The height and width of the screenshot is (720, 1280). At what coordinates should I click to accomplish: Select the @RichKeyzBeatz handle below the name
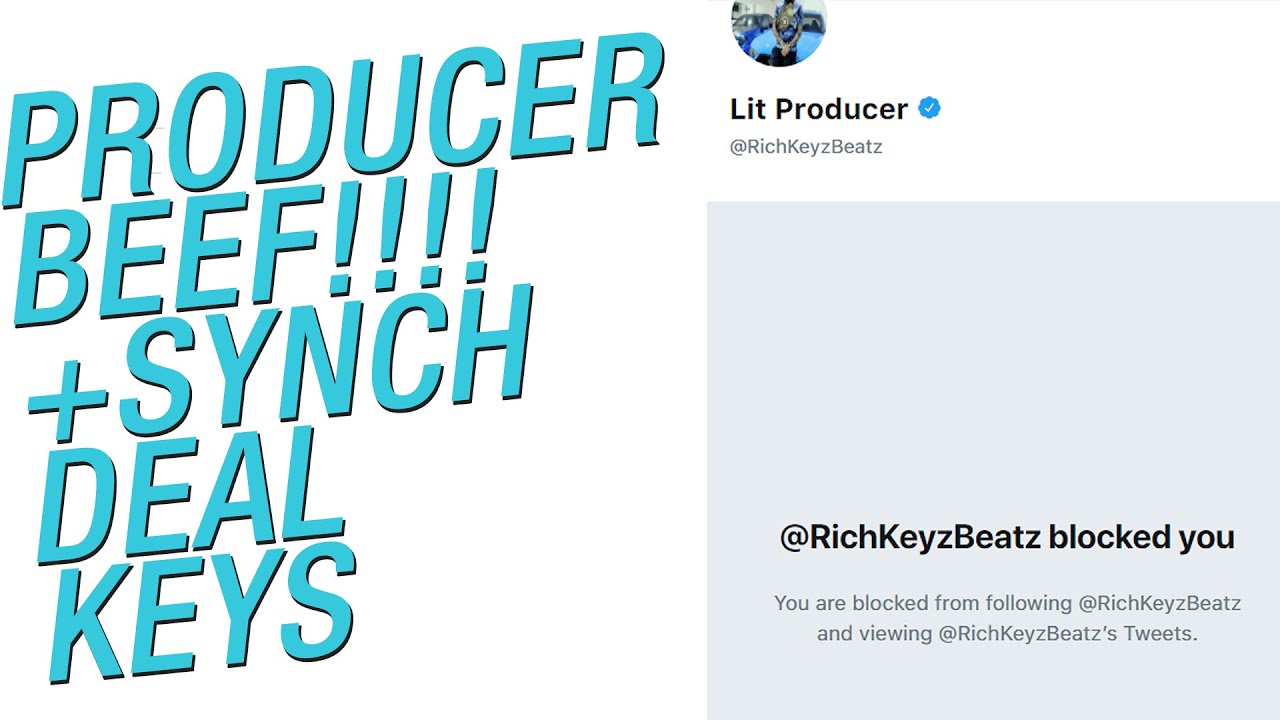806,147
